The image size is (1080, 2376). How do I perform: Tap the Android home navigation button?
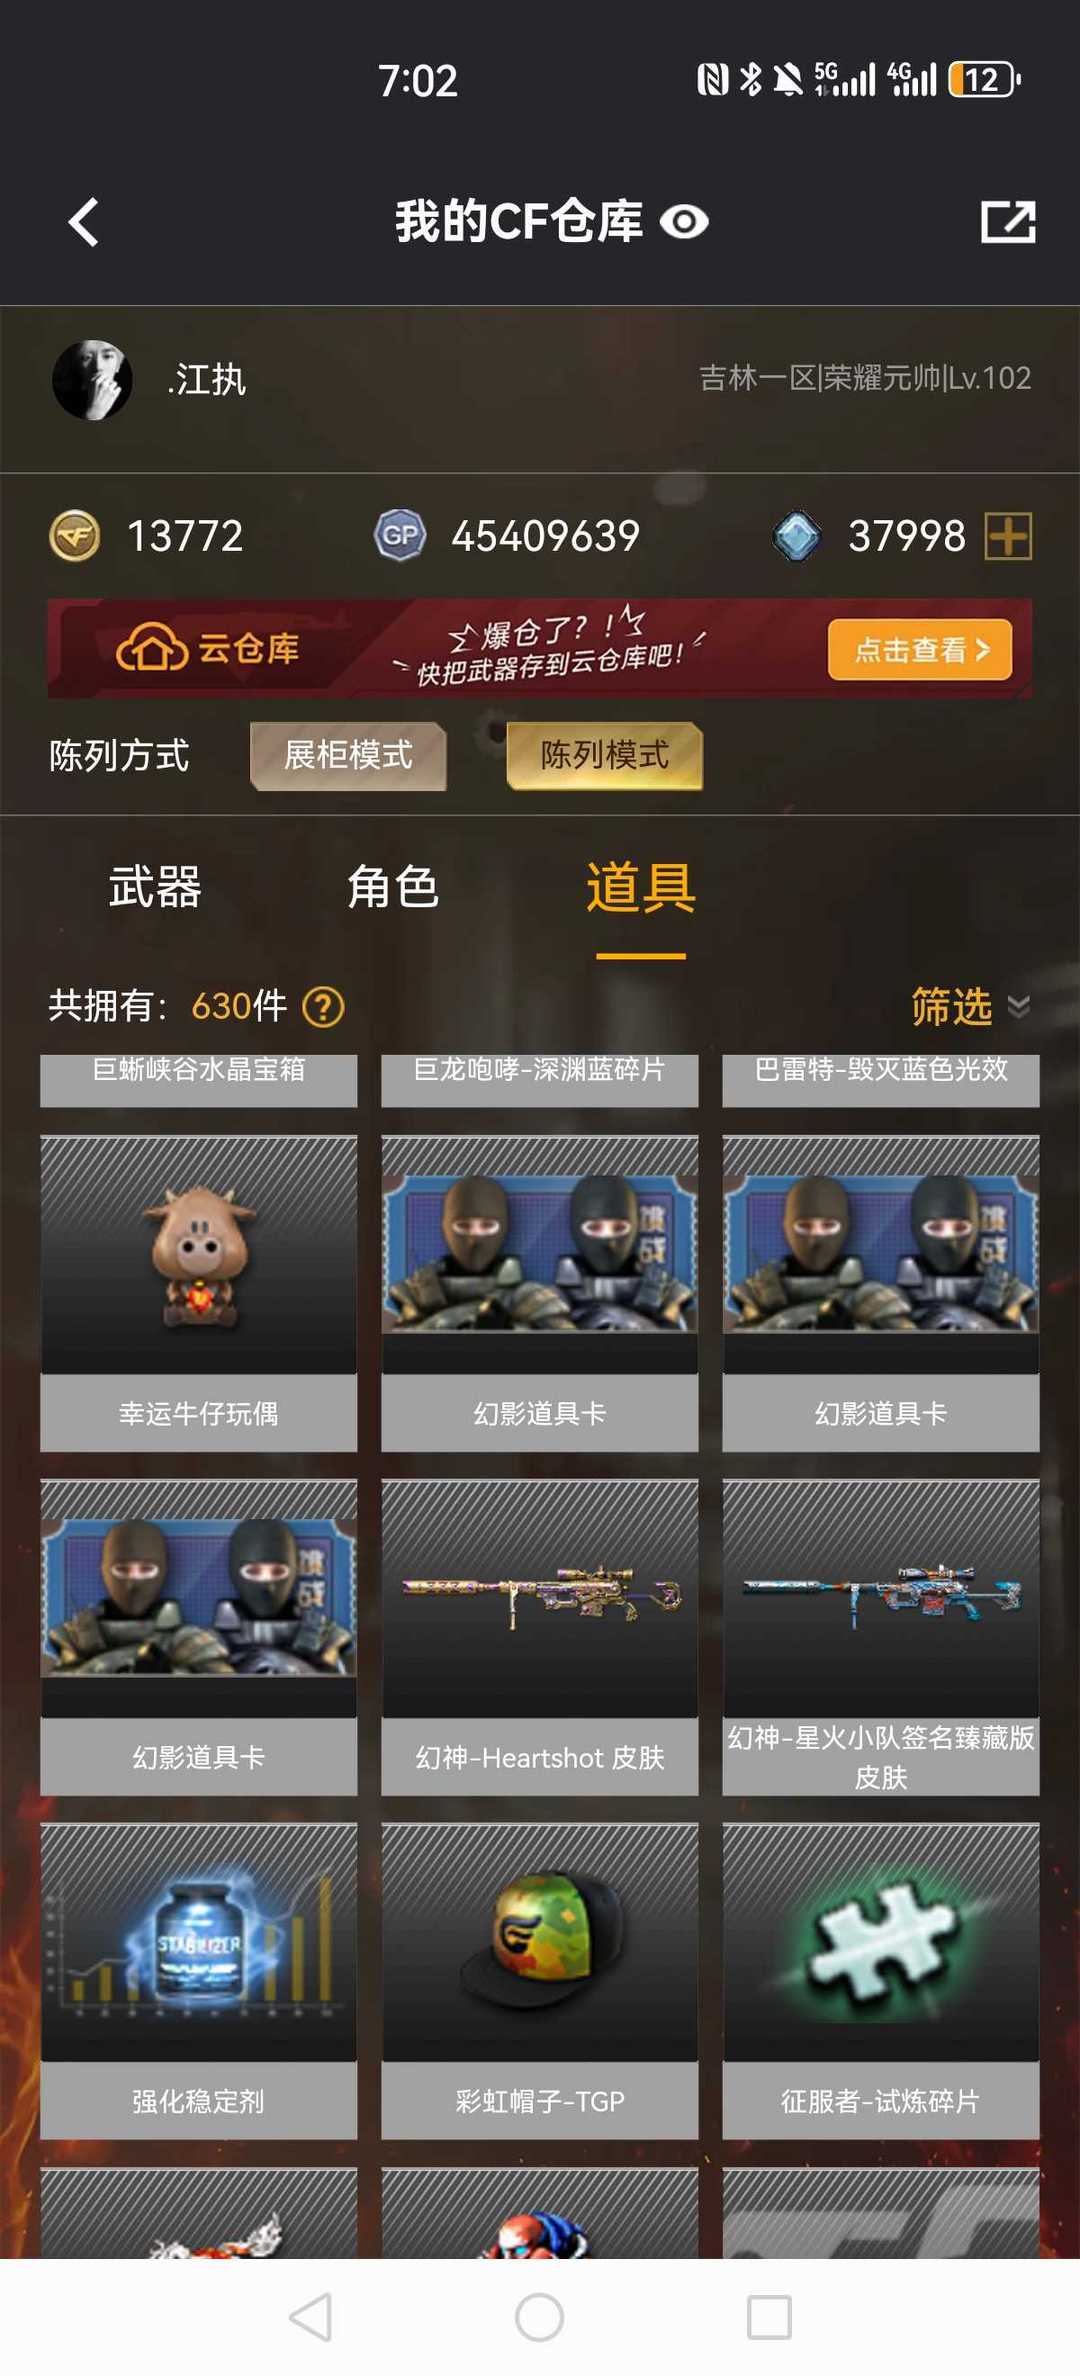point(539,2317)
